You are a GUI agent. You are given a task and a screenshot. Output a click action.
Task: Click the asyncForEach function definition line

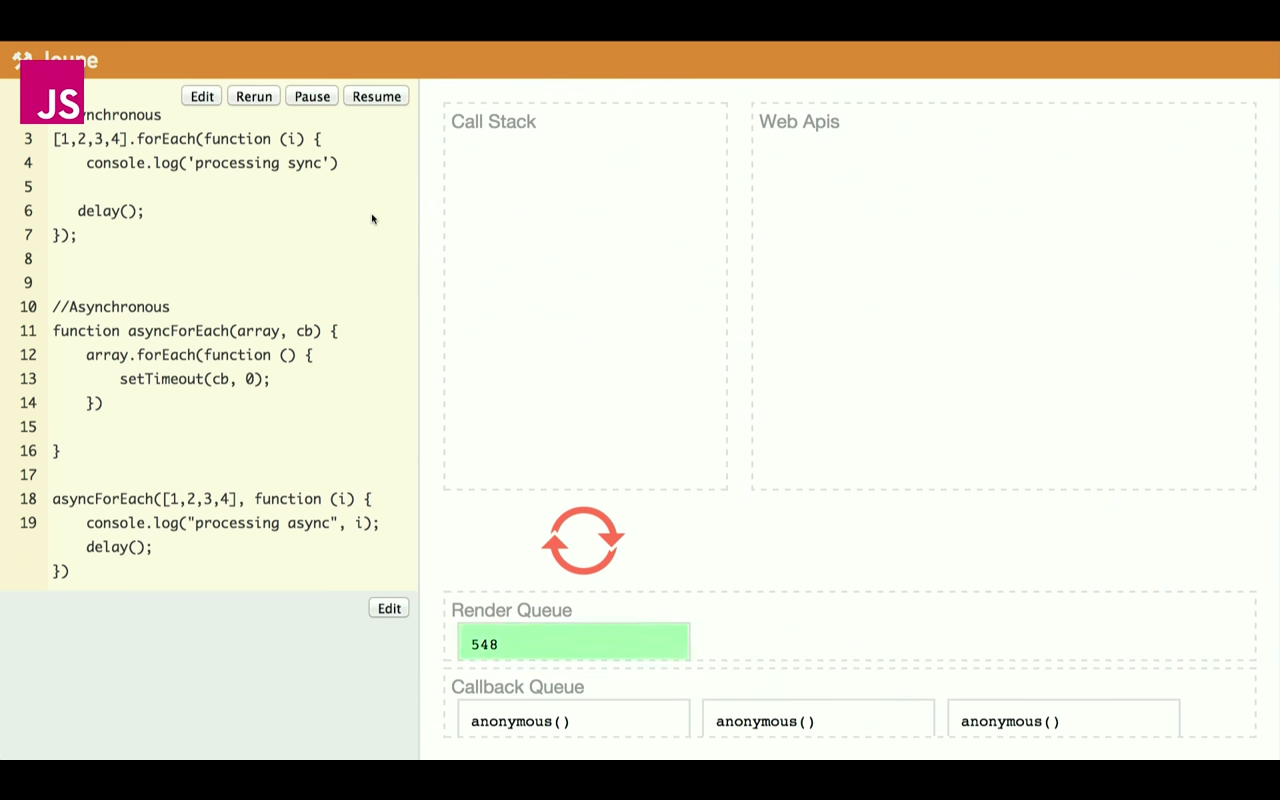point(195,331)
